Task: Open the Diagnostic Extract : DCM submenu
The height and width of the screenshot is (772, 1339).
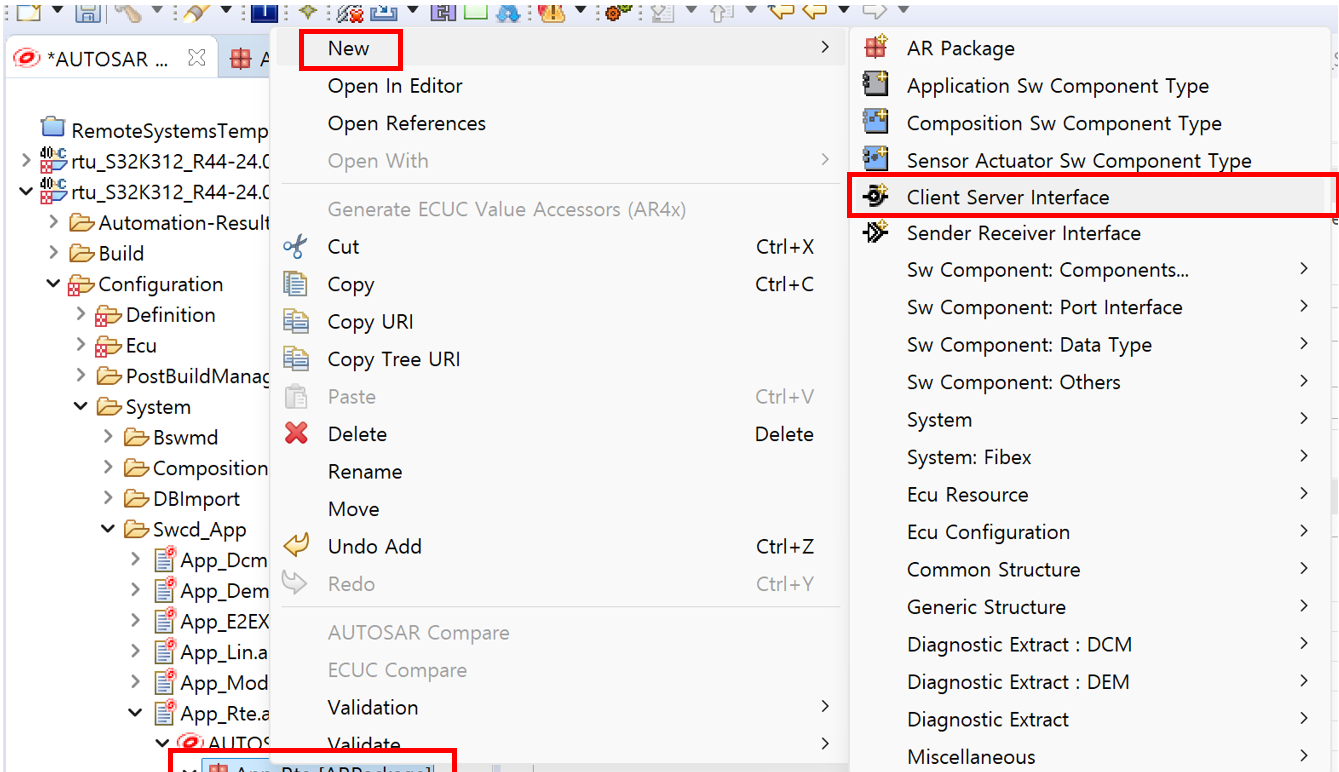Action: point(1019,645)
